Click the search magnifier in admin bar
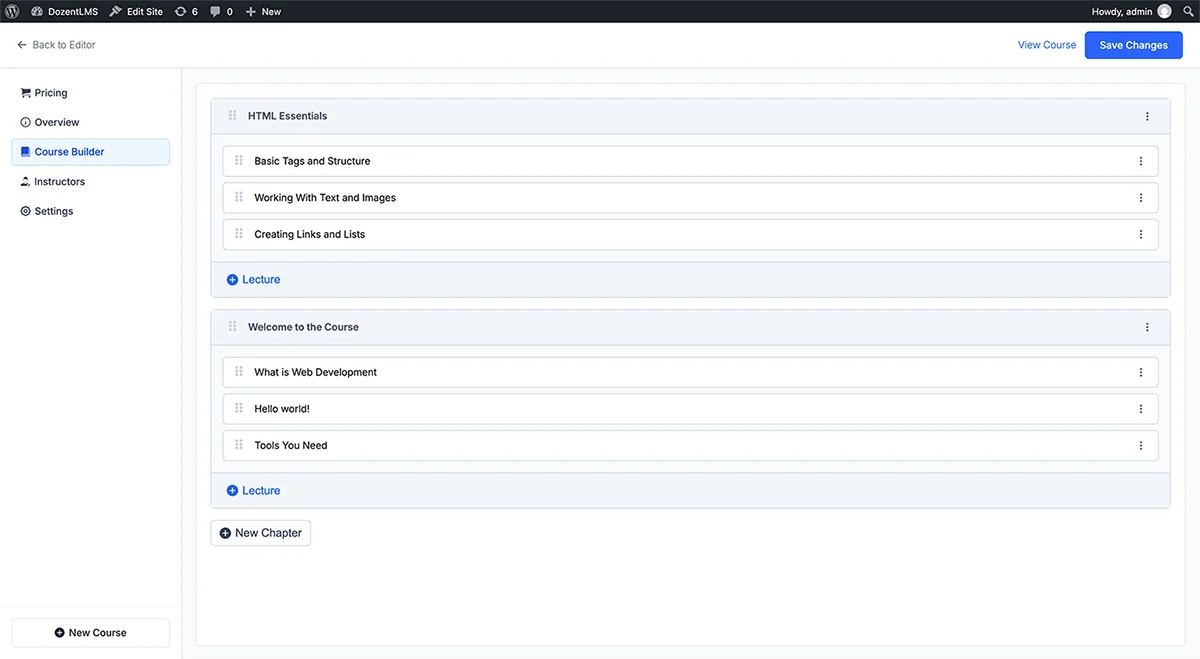 1188,12
